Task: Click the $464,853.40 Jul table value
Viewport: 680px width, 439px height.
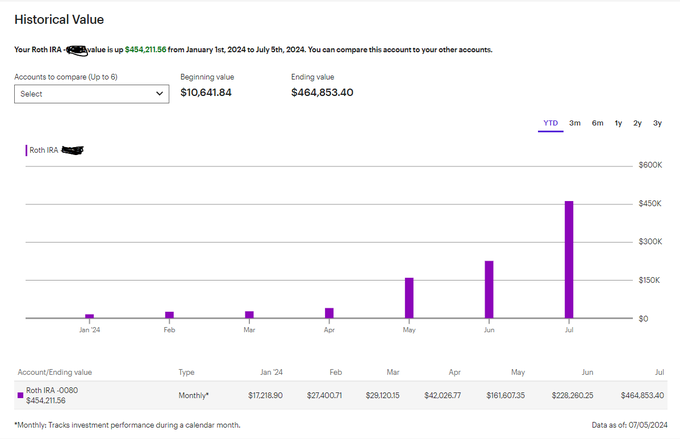Action: pos(642,395)
